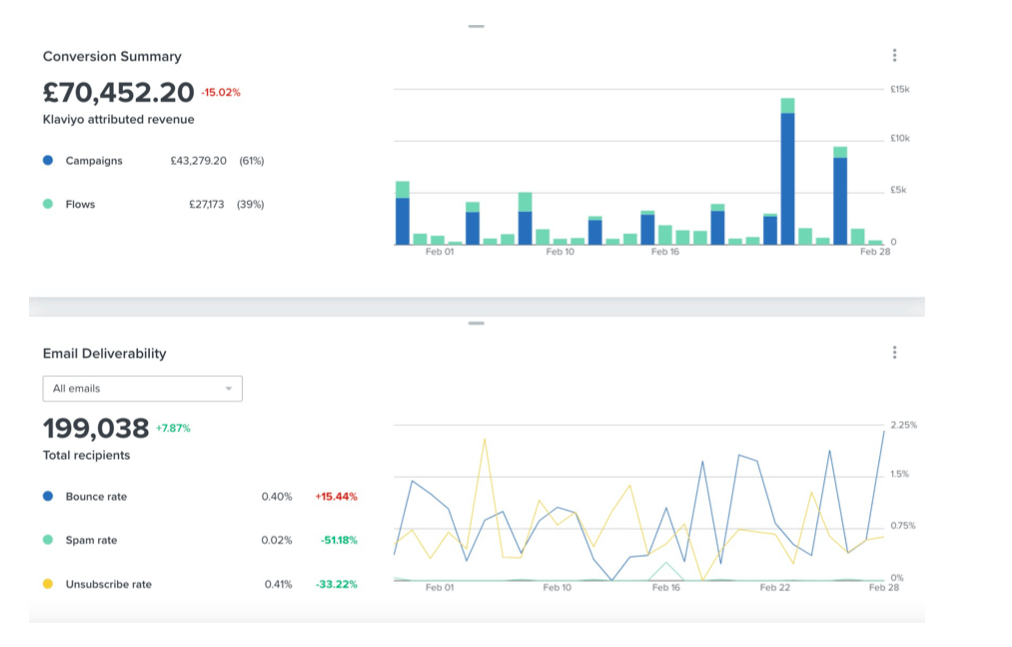Click the 1.5% axis label
Viewport: 1012px width, 647px height.
(900, 474)
